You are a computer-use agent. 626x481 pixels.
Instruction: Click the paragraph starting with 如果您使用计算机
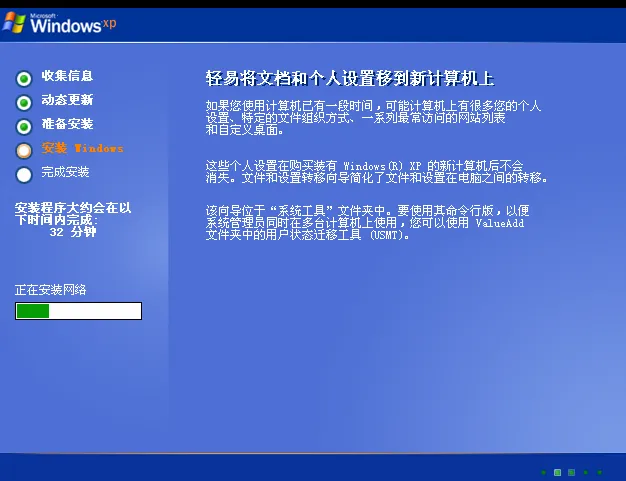pos(373,118)
